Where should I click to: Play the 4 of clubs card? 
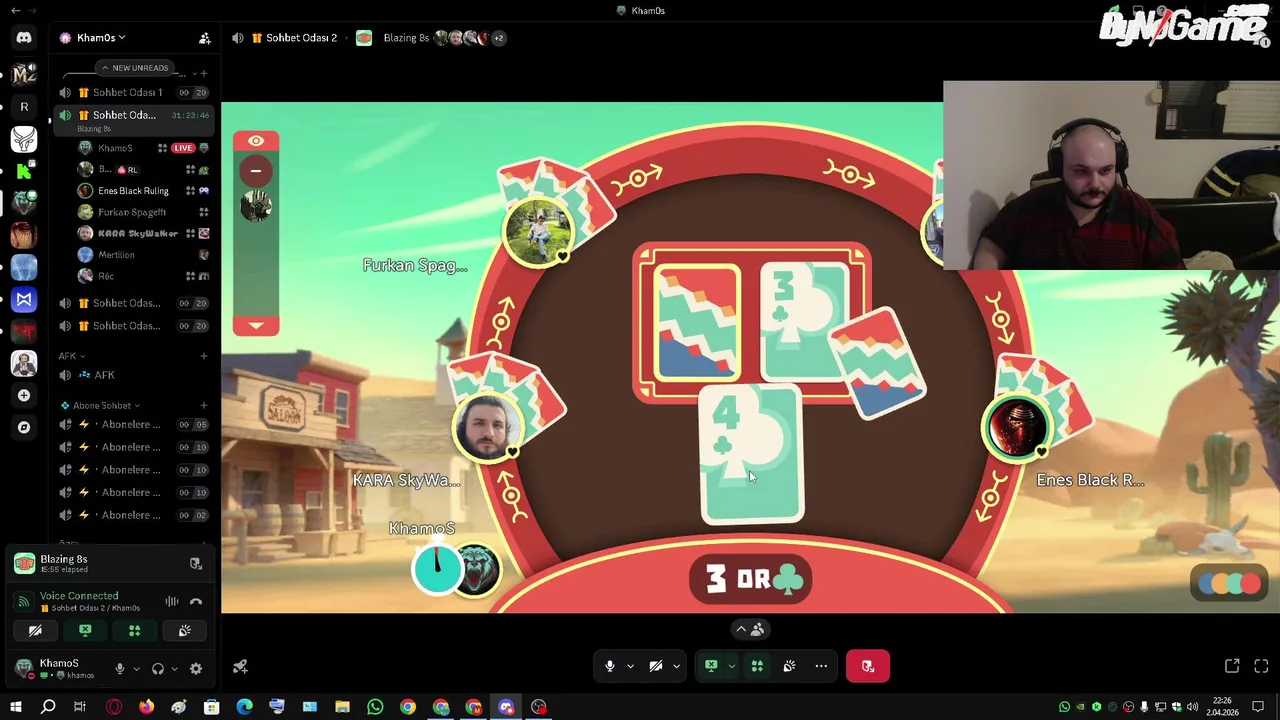752,455
